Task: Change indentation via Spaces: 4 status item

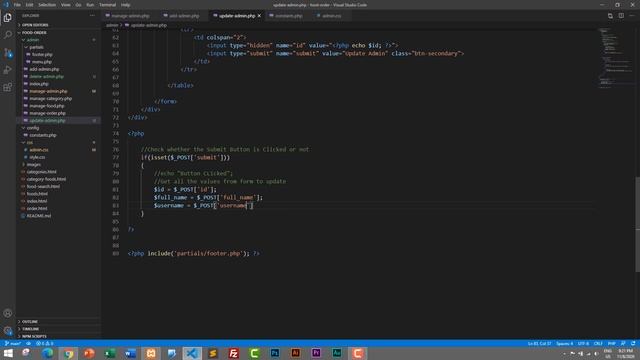Action: 564,343
